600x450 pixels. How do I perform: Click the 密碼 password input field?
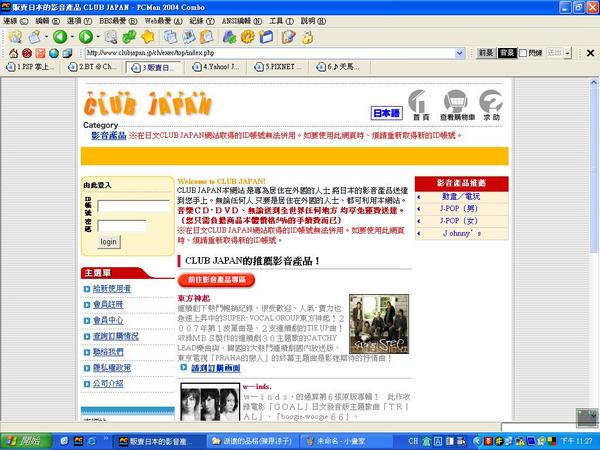click(x=122, y=226)
